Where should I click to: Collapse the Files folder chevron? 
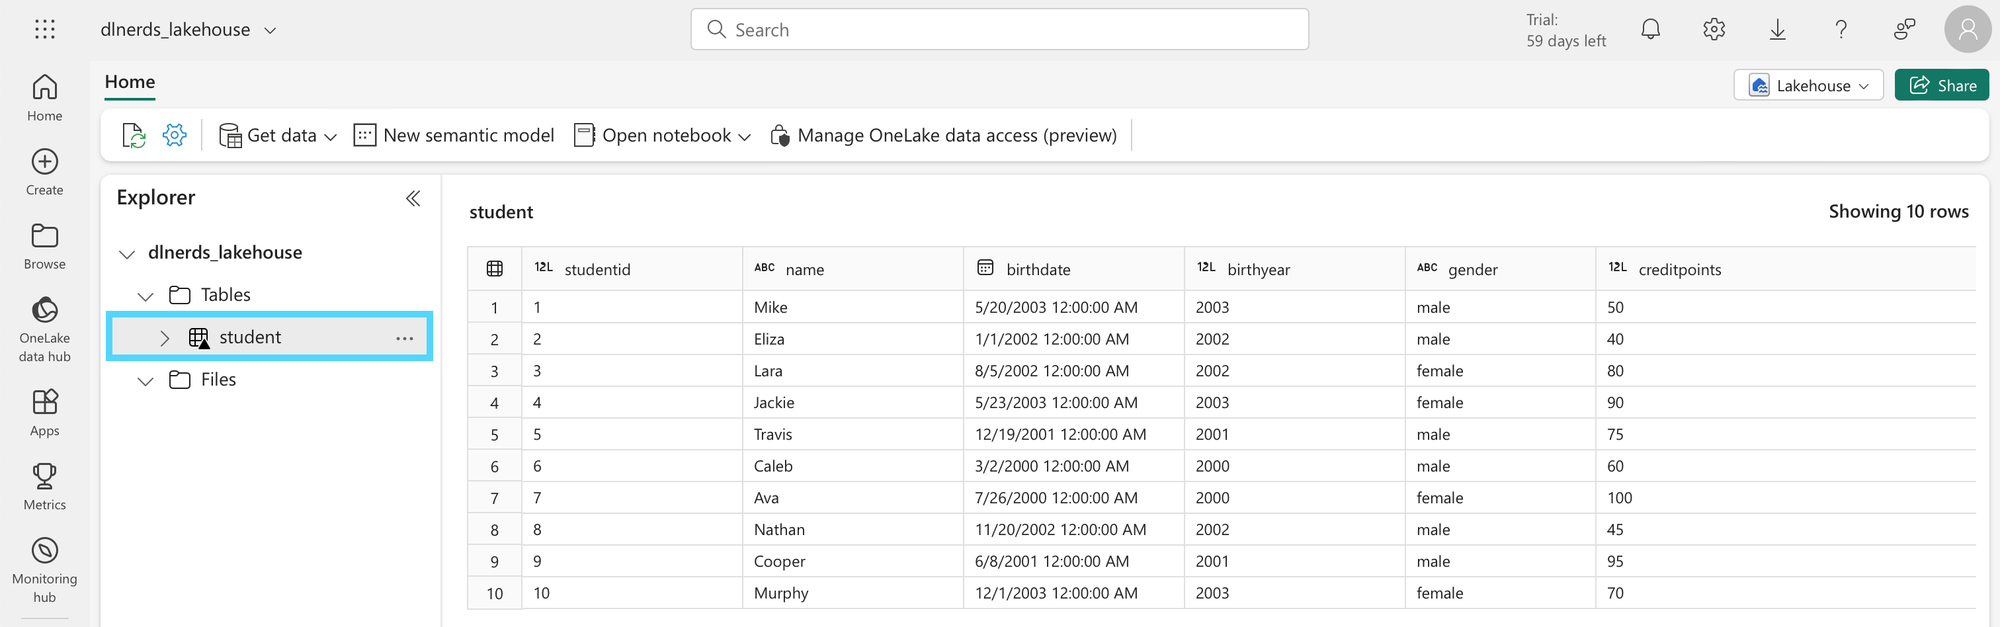pyautogui.click(x=146, y=381)
